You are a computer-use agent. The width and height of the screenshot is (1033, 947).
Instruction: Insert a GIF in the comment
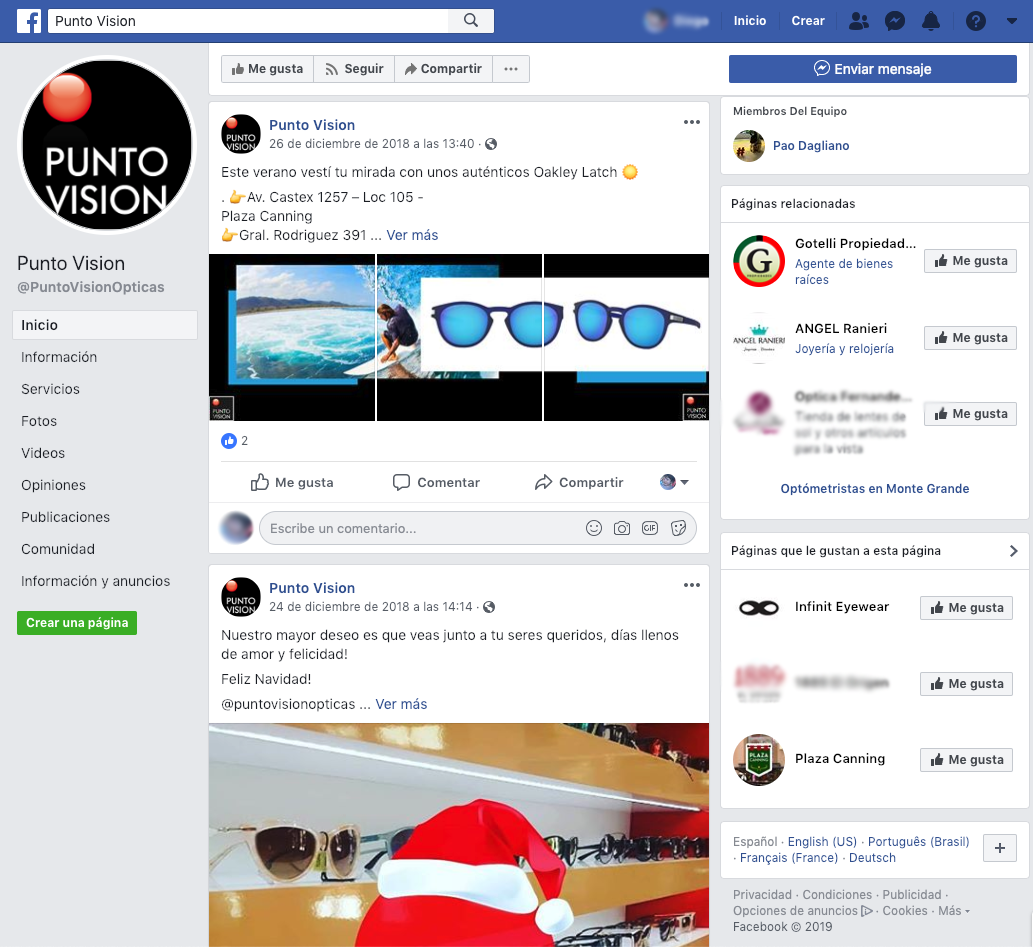click(650, 528)
